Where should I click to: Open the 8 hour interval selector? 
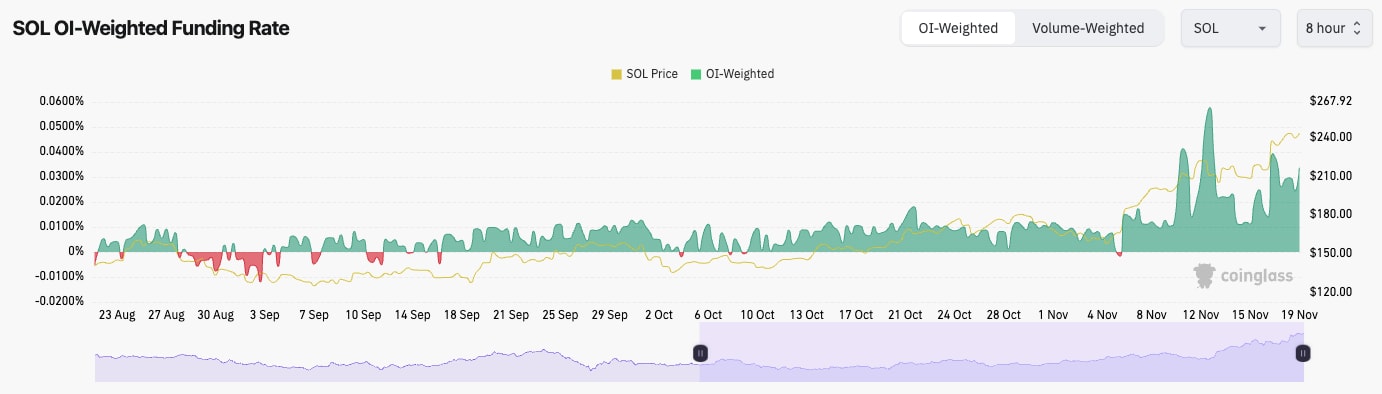click(1333, 28)
